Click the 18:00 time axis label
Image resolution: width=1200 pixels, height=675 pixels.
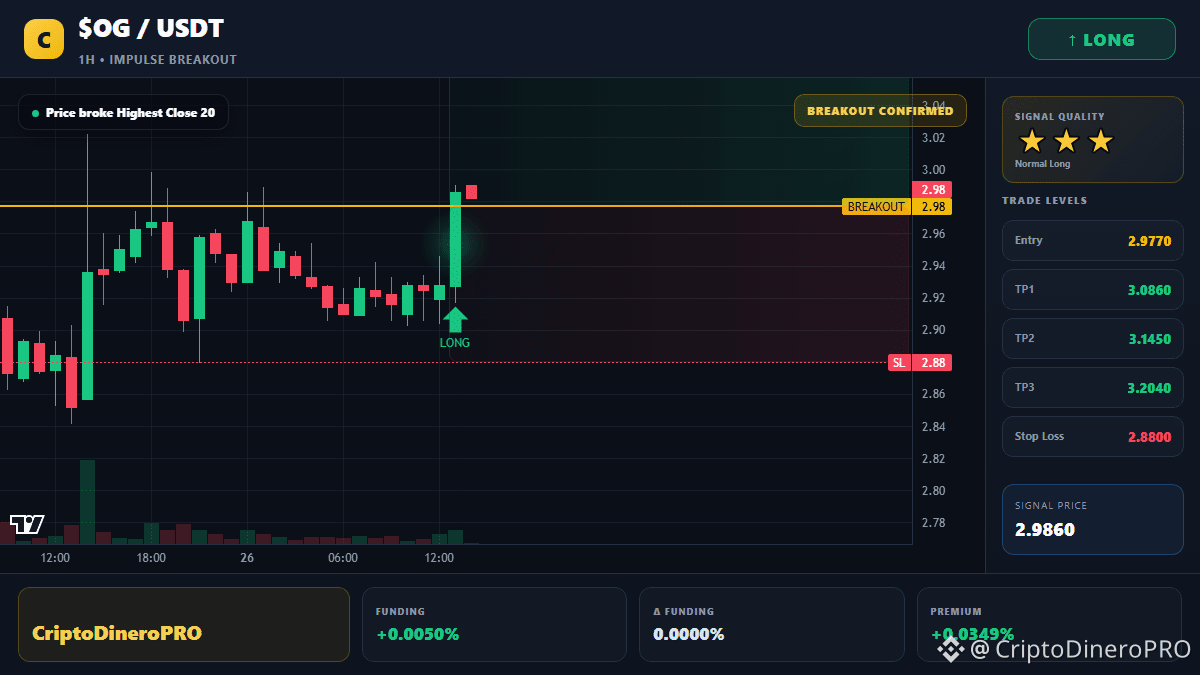pyautogui.click(x=151, y=558)
